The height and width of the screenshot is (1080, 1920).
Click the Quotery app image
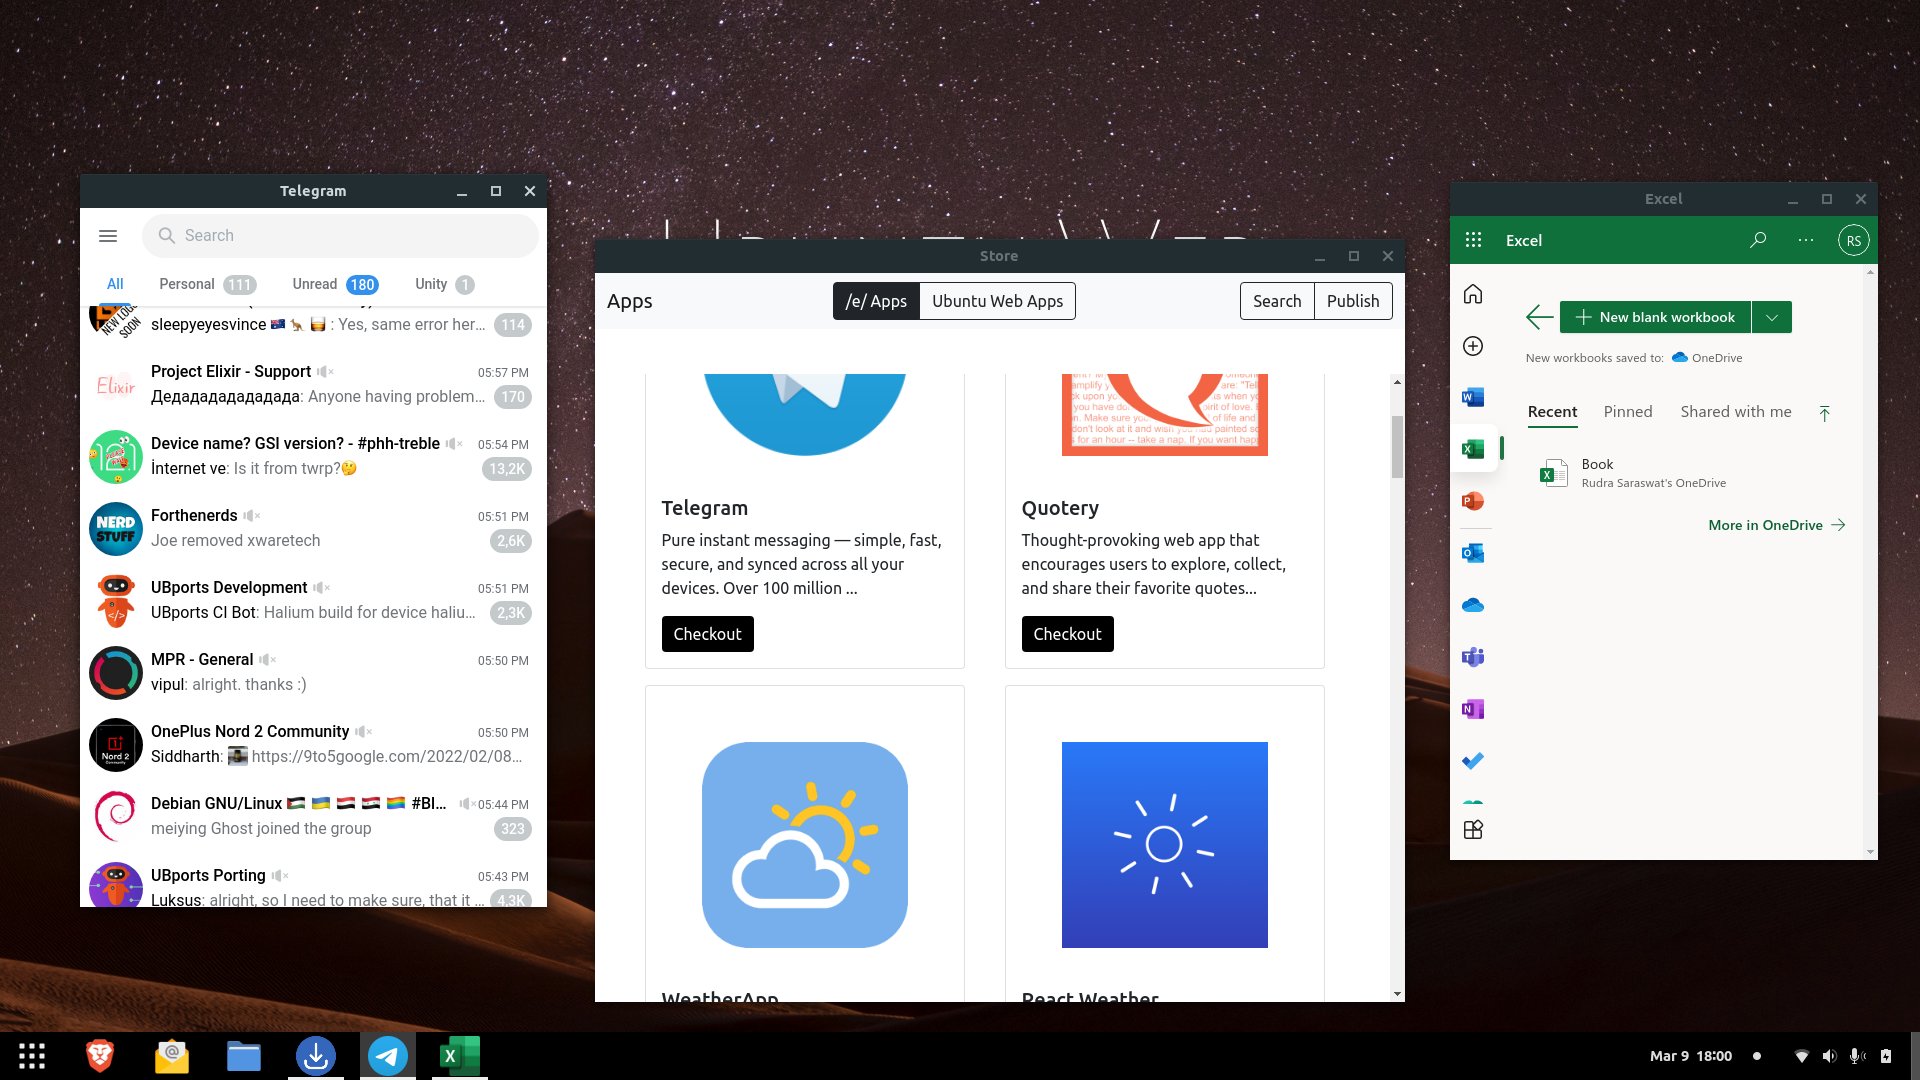(x=1165, y=414)
